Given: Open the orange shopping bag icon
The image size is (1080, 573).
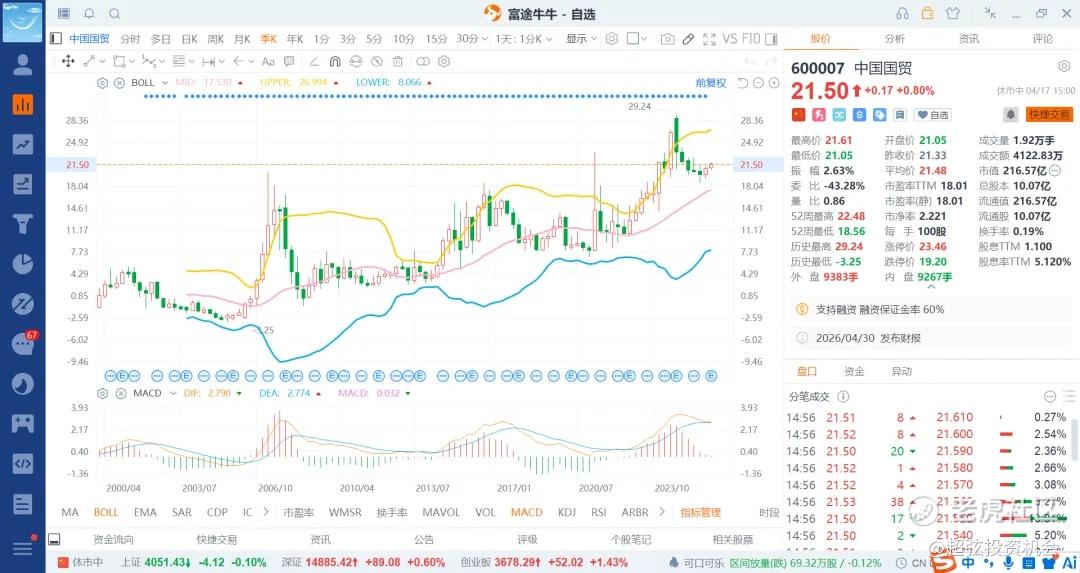Looking at the screenshot, I should point(928,13).
